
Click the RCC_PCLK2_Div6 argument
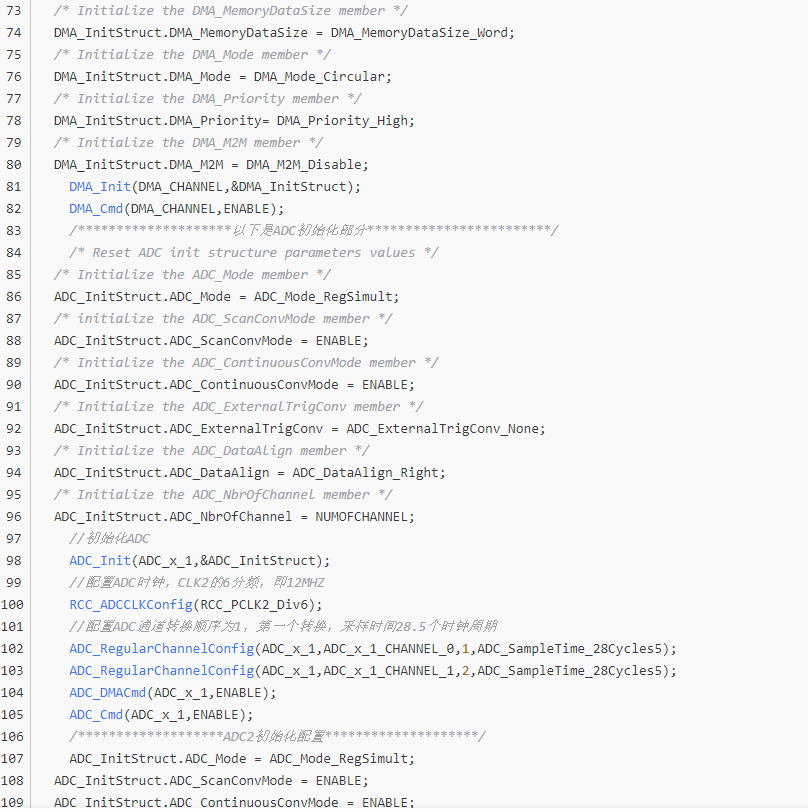tap(264, 605)
